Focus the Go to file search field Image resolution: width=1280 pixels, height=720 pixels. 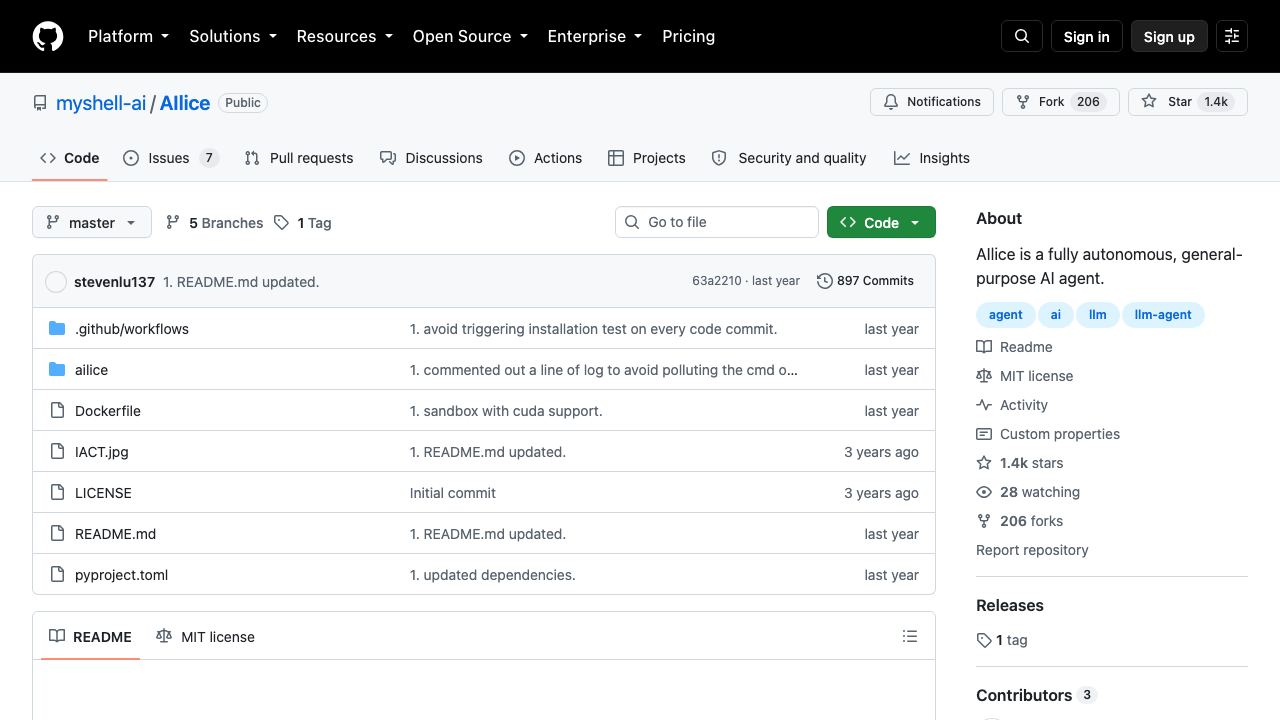coord(717,222)
